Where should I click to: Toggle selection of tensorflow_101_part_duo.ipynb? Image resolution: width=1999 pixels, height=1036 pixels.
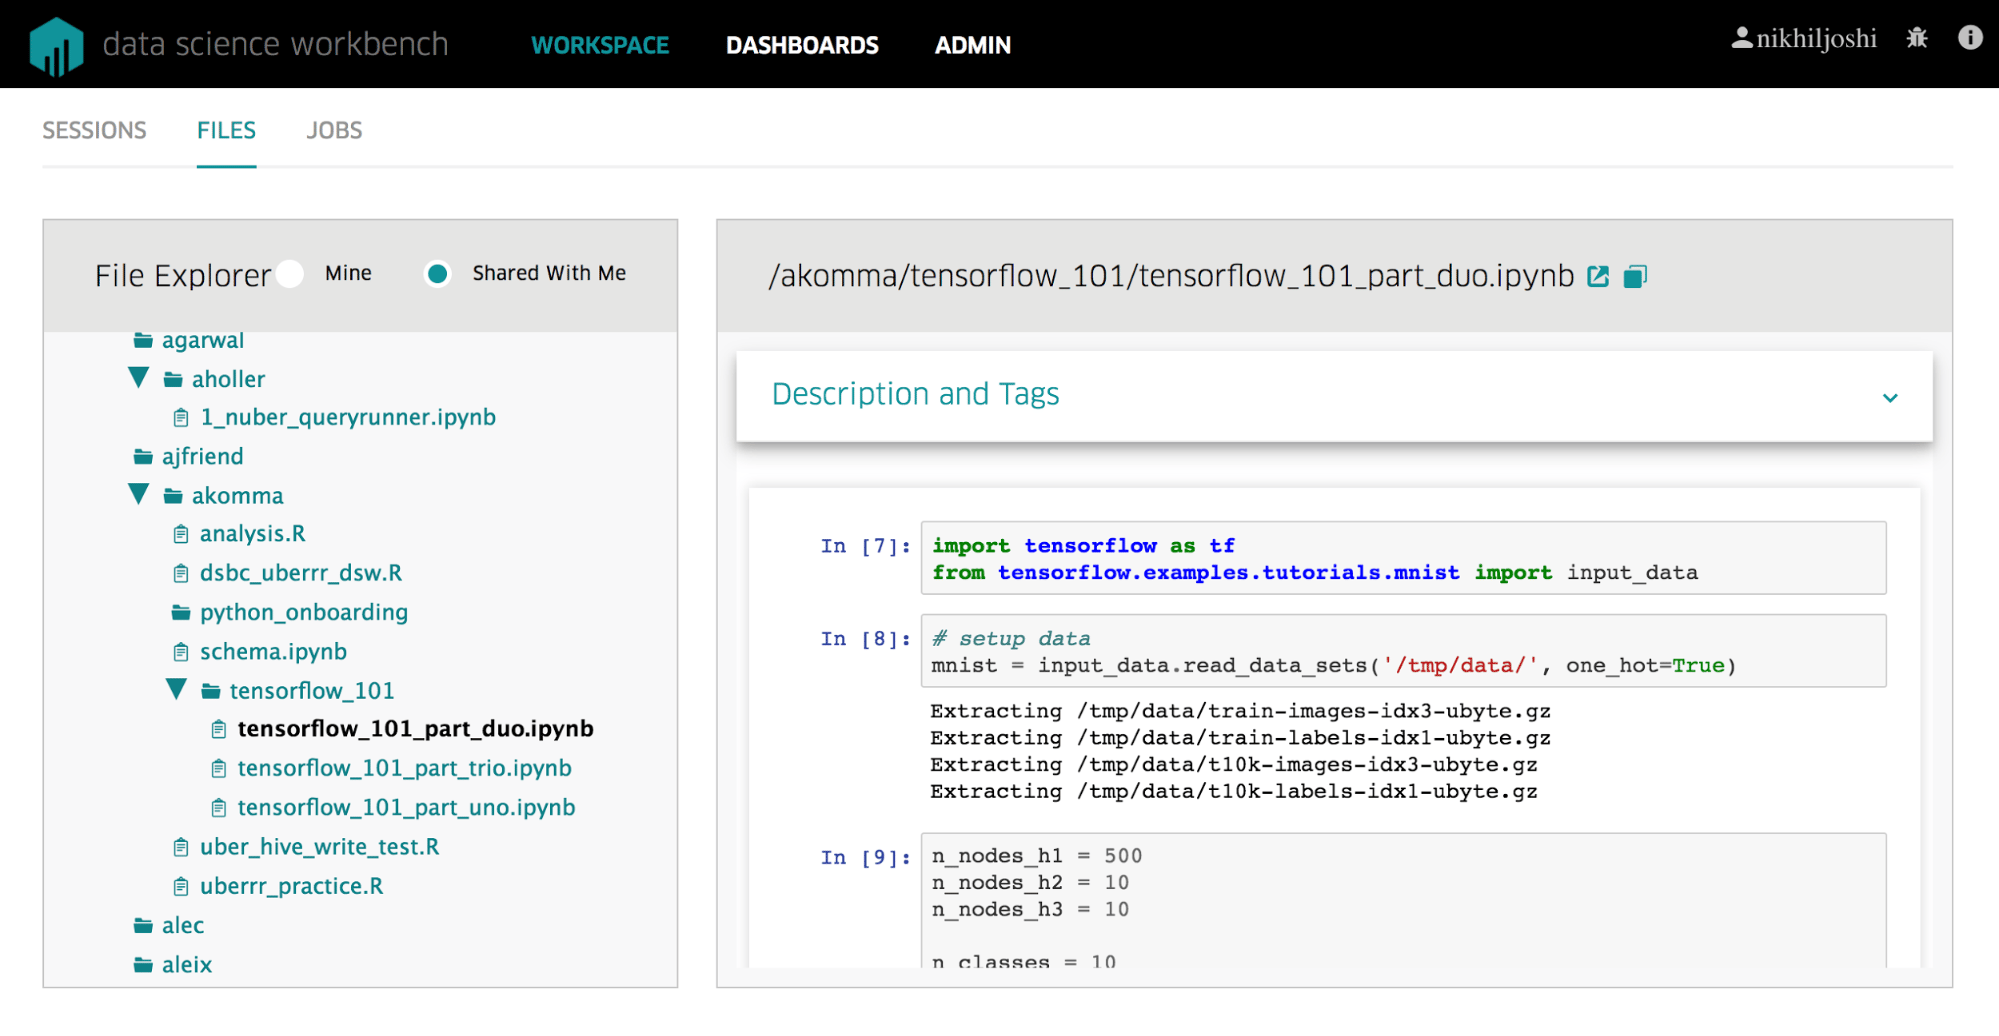click(415, 728)
